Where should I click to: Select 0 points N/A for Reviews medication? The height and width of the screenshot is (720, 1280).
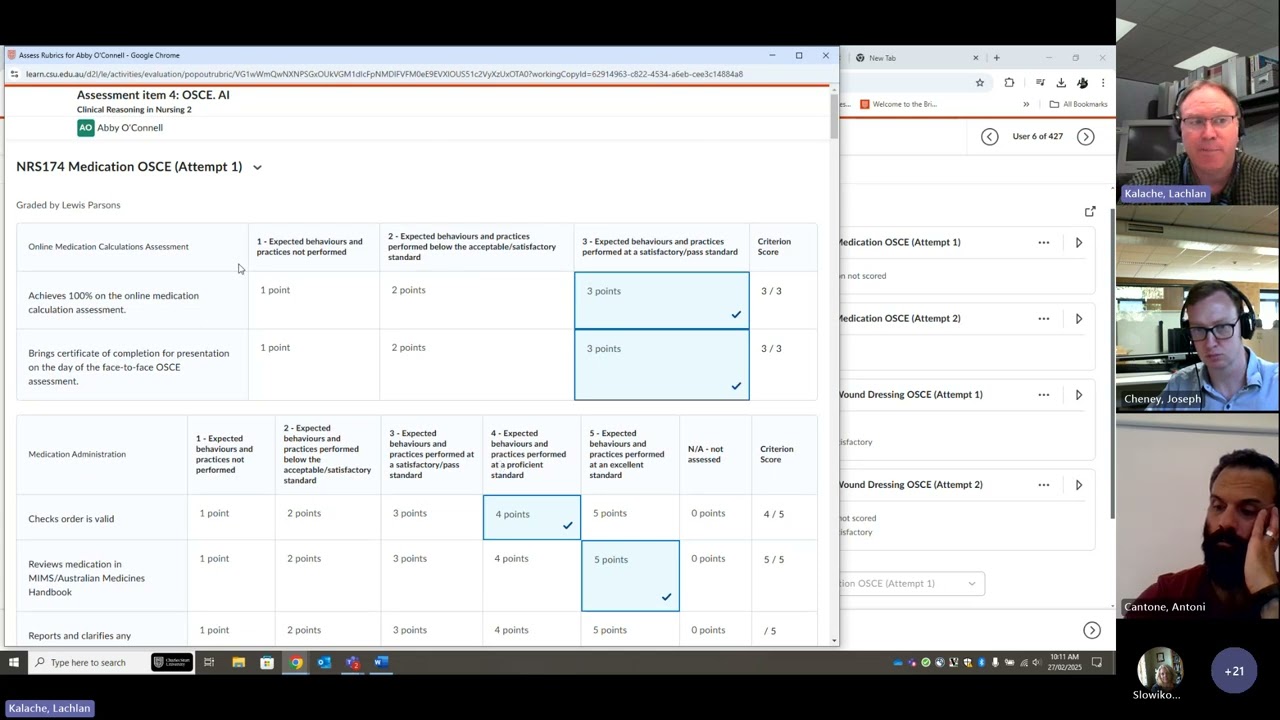point(715,576)
